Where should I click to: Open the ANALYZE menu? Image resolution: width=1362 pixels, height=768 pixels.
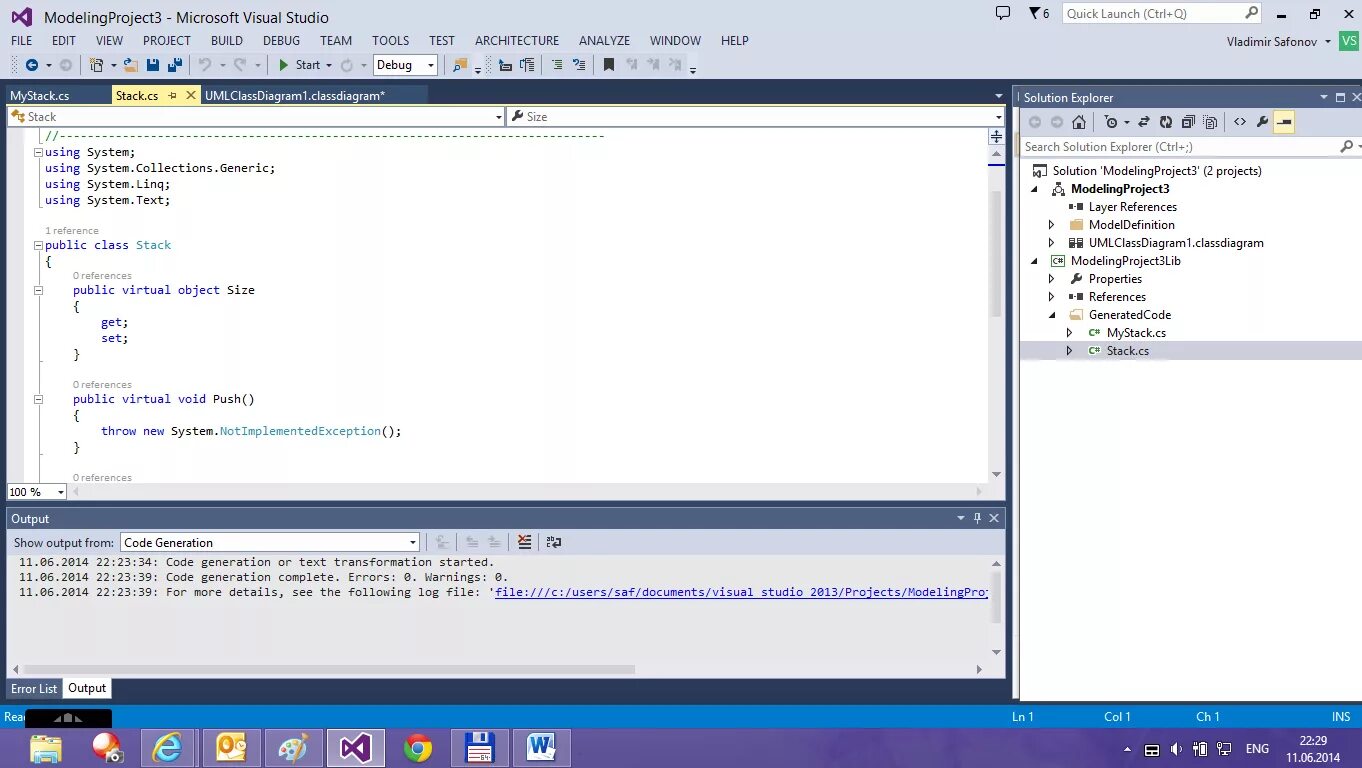click(x=604, y=41)
